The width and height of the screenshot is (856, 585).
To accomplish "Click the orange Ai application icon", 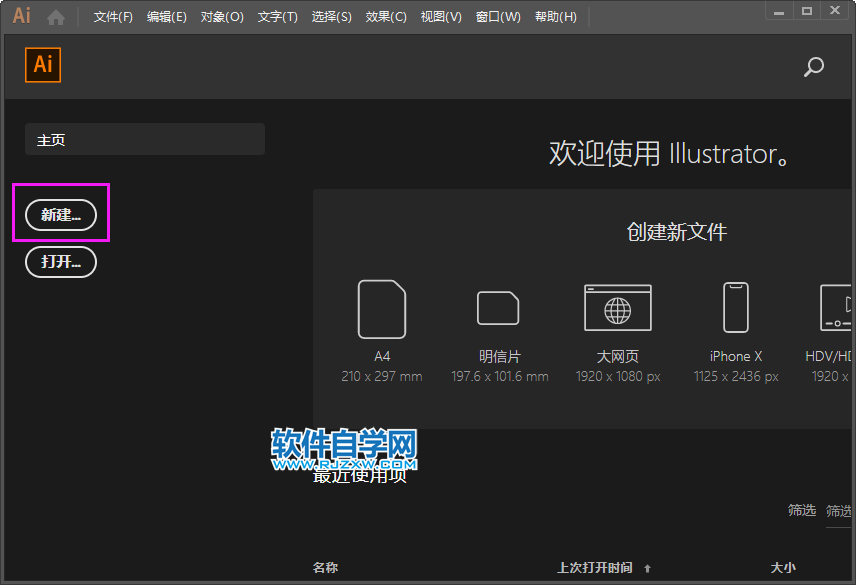I will 43,65.
